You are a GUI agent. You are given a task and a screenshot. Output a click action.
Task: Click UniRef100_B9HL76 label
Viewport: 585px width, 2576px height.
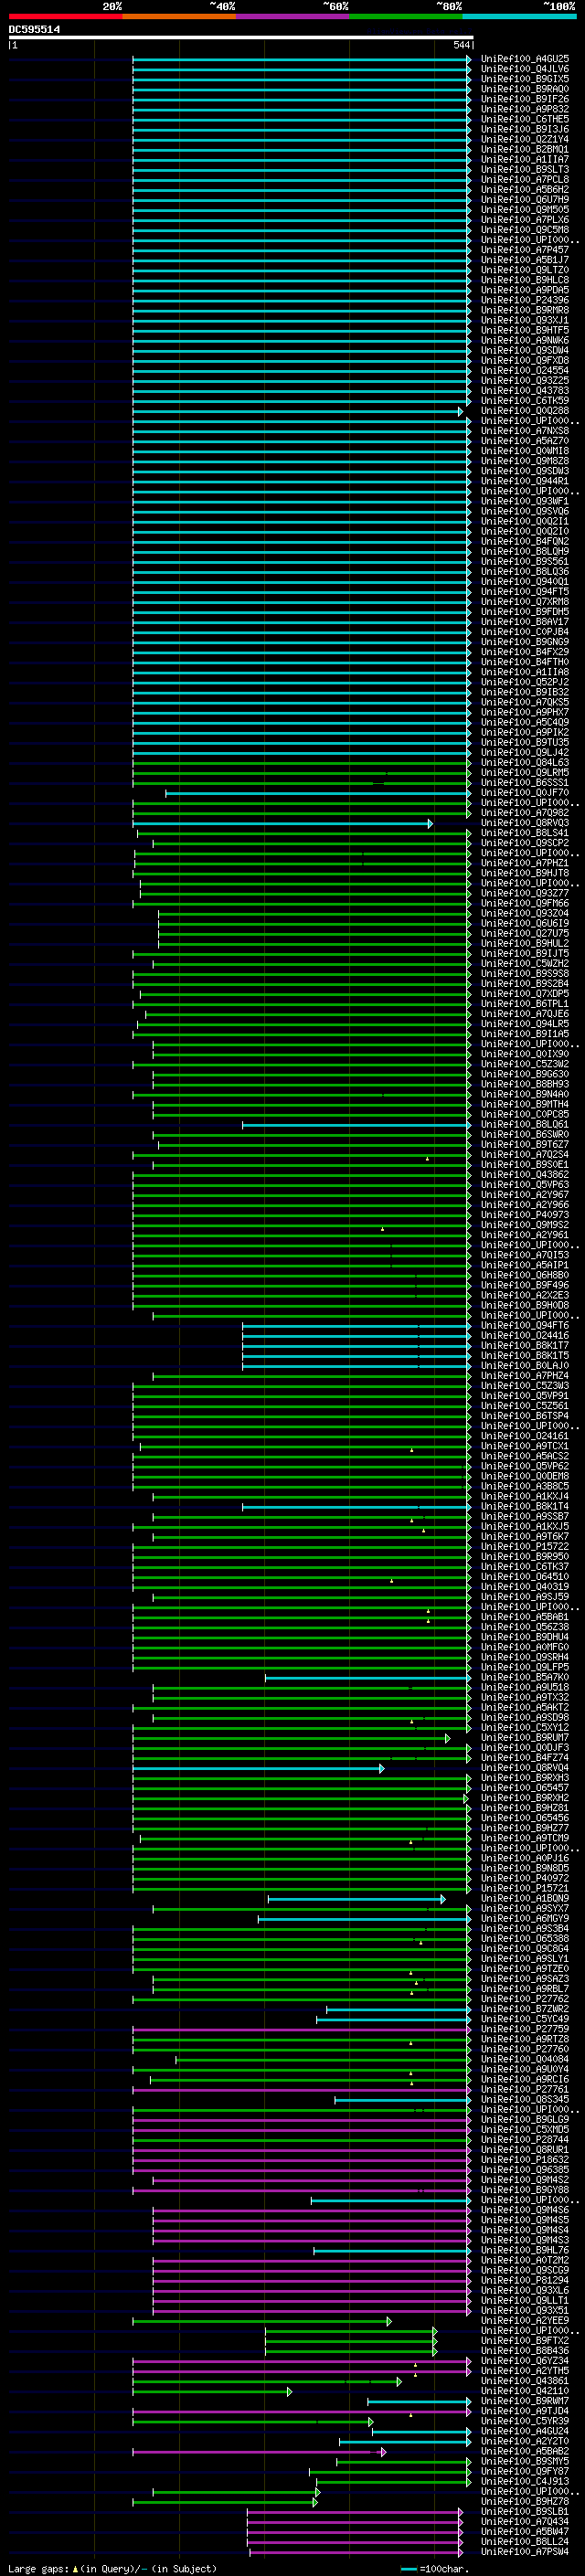coord(525,2250)
